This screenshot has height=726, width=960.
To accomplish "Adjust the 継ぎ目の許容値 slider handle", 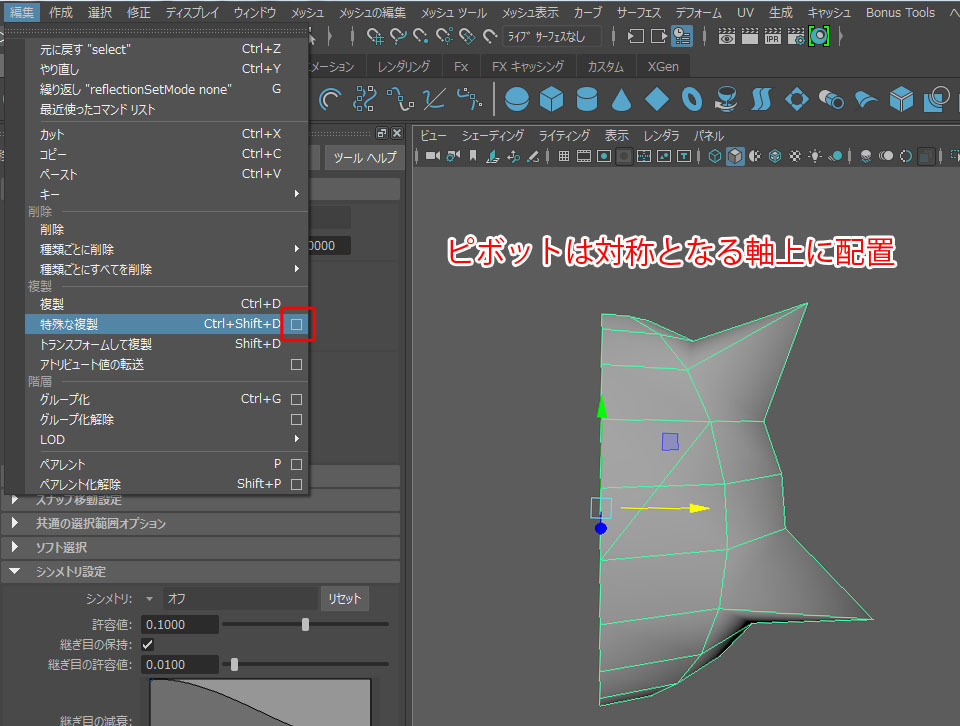I will 234,664.
